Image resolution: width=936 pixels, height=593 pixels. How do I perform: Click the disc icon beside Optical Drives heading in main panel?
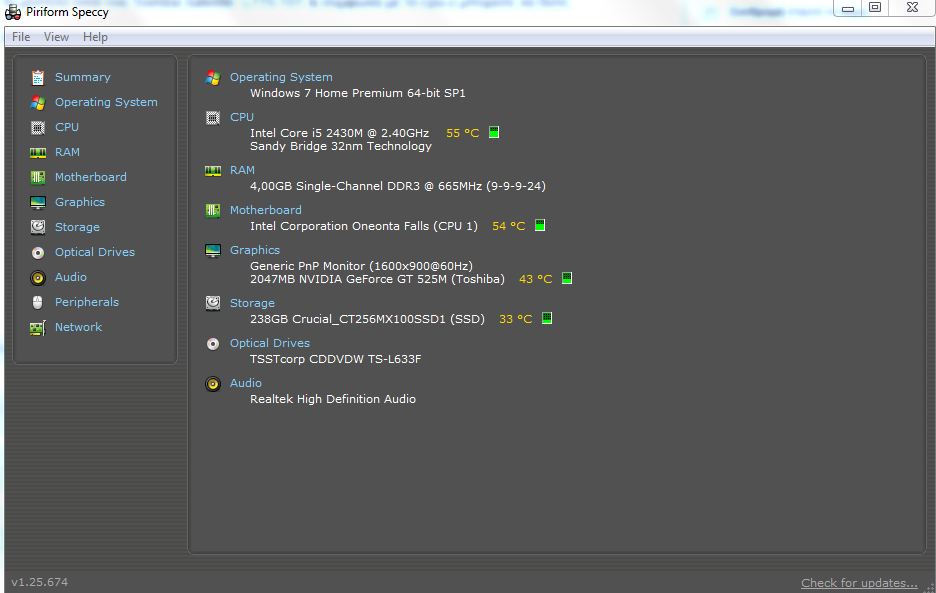click(x=213, y=344)
